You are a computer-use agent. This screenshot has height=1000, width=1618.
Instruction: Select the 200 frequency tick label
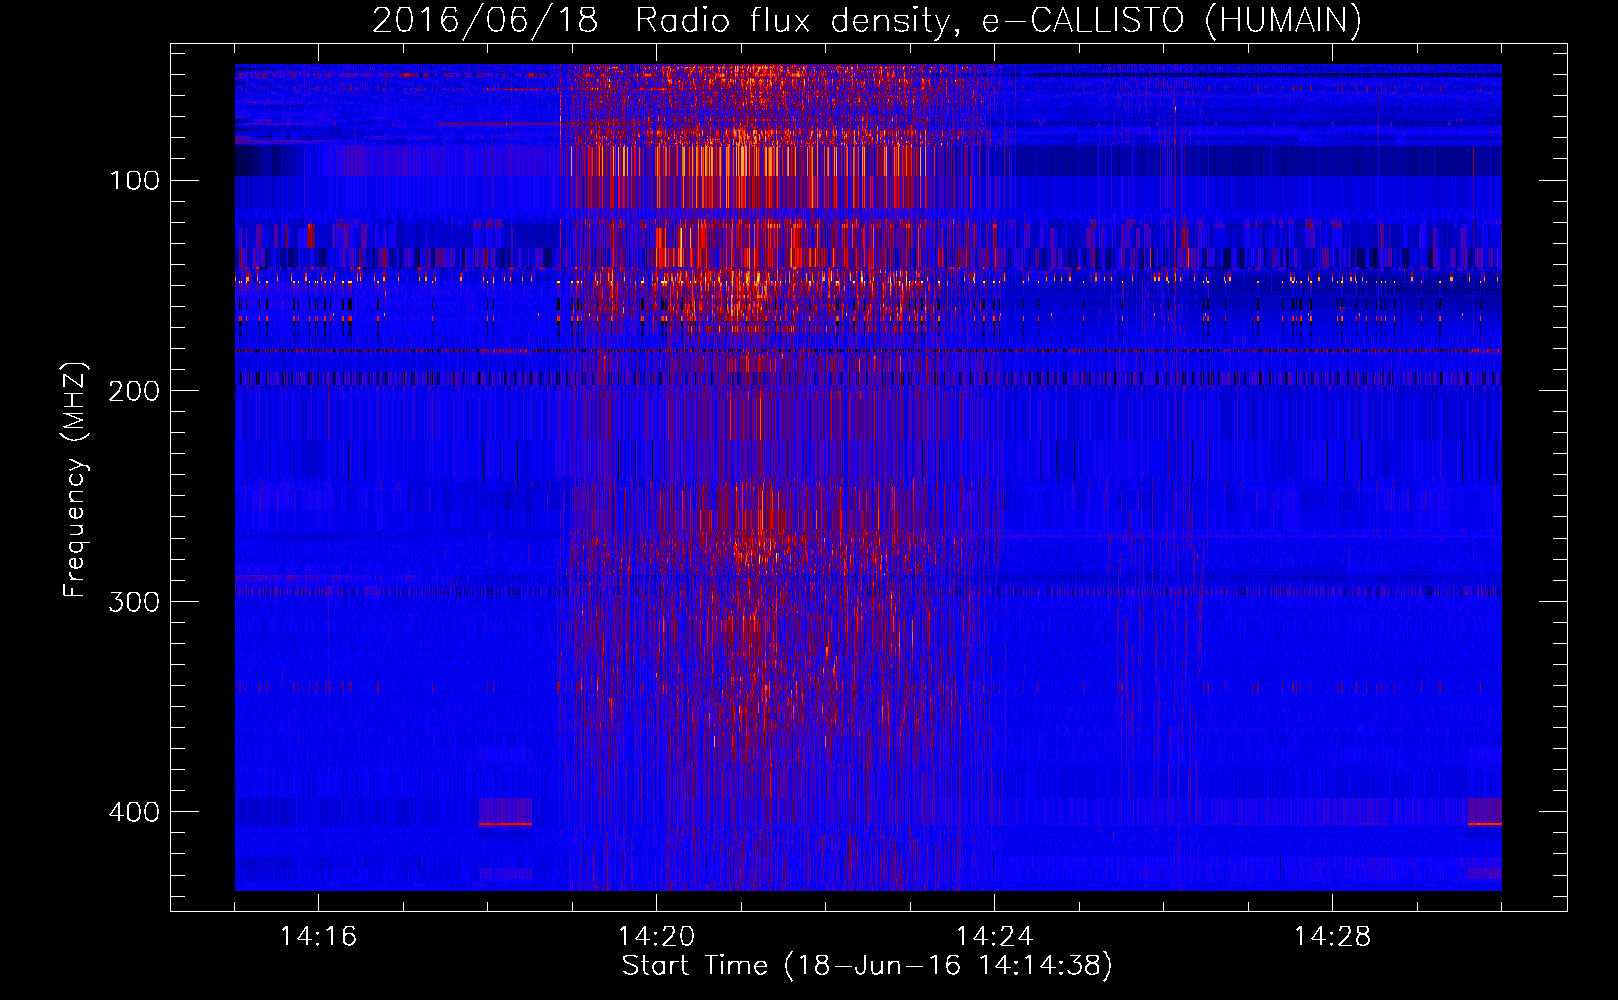click(135, 391)
